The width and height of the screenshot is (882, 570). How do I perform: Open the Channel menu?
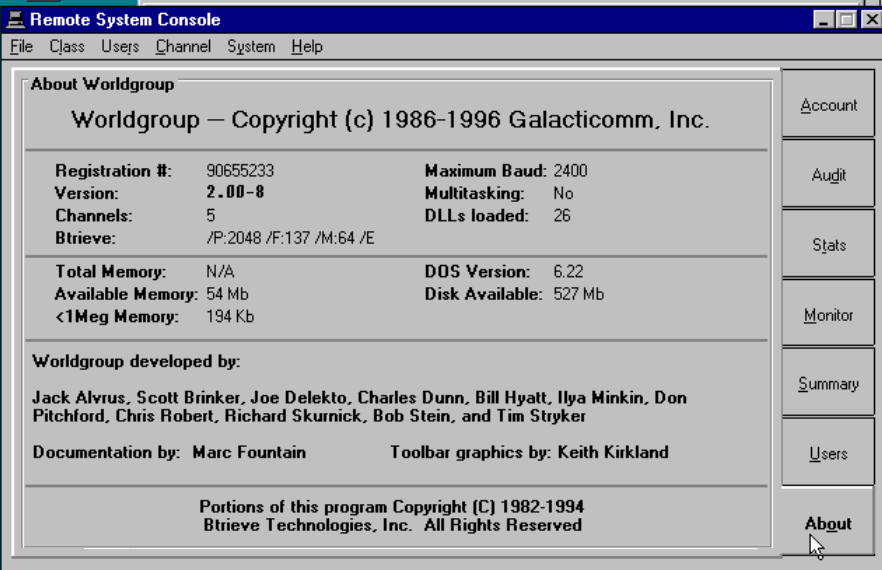[x=183, y=47]
